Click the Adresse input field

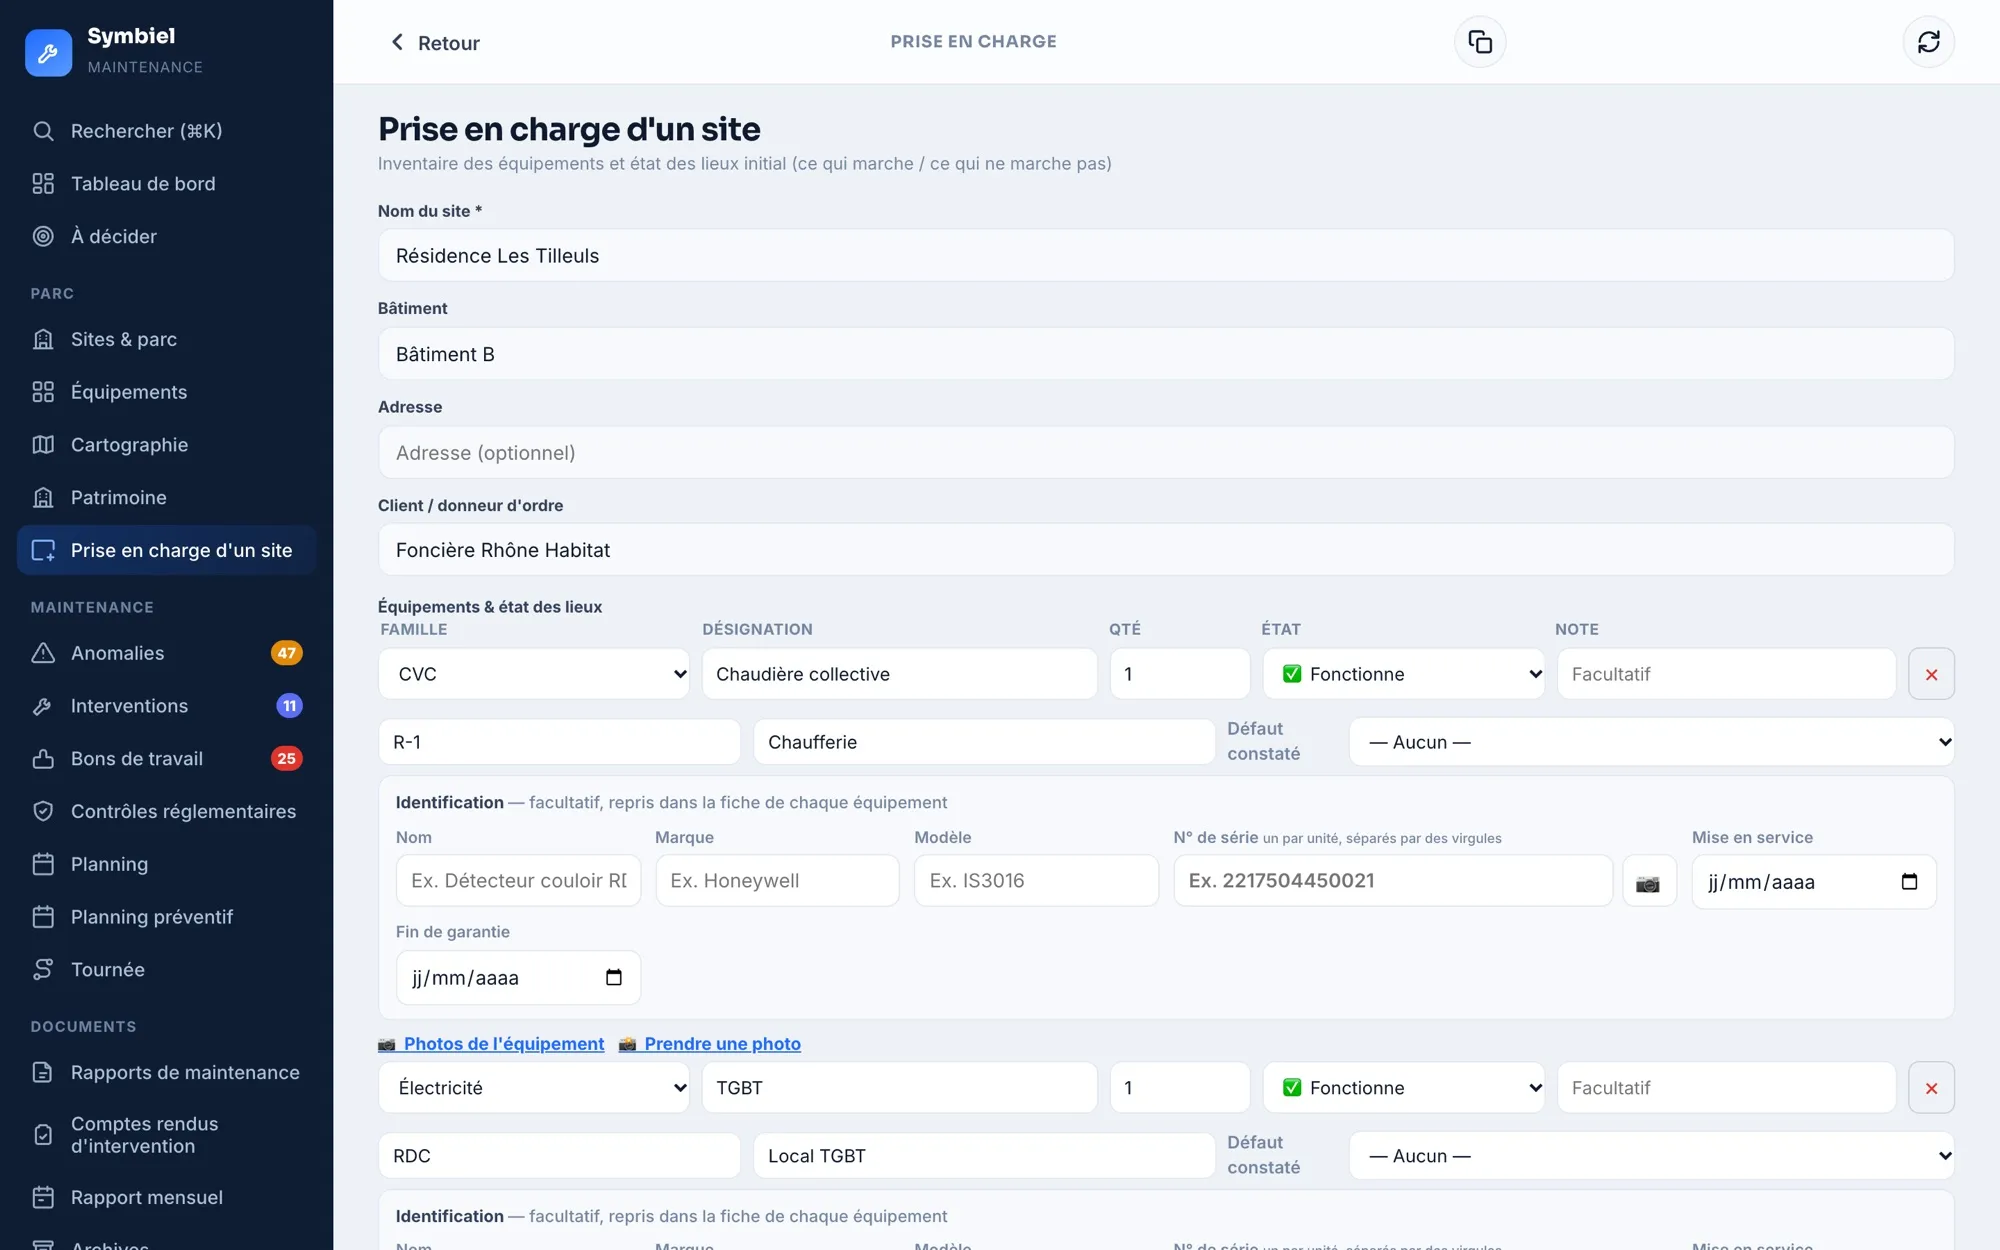pyautogui.click(x=1166, y=453)
